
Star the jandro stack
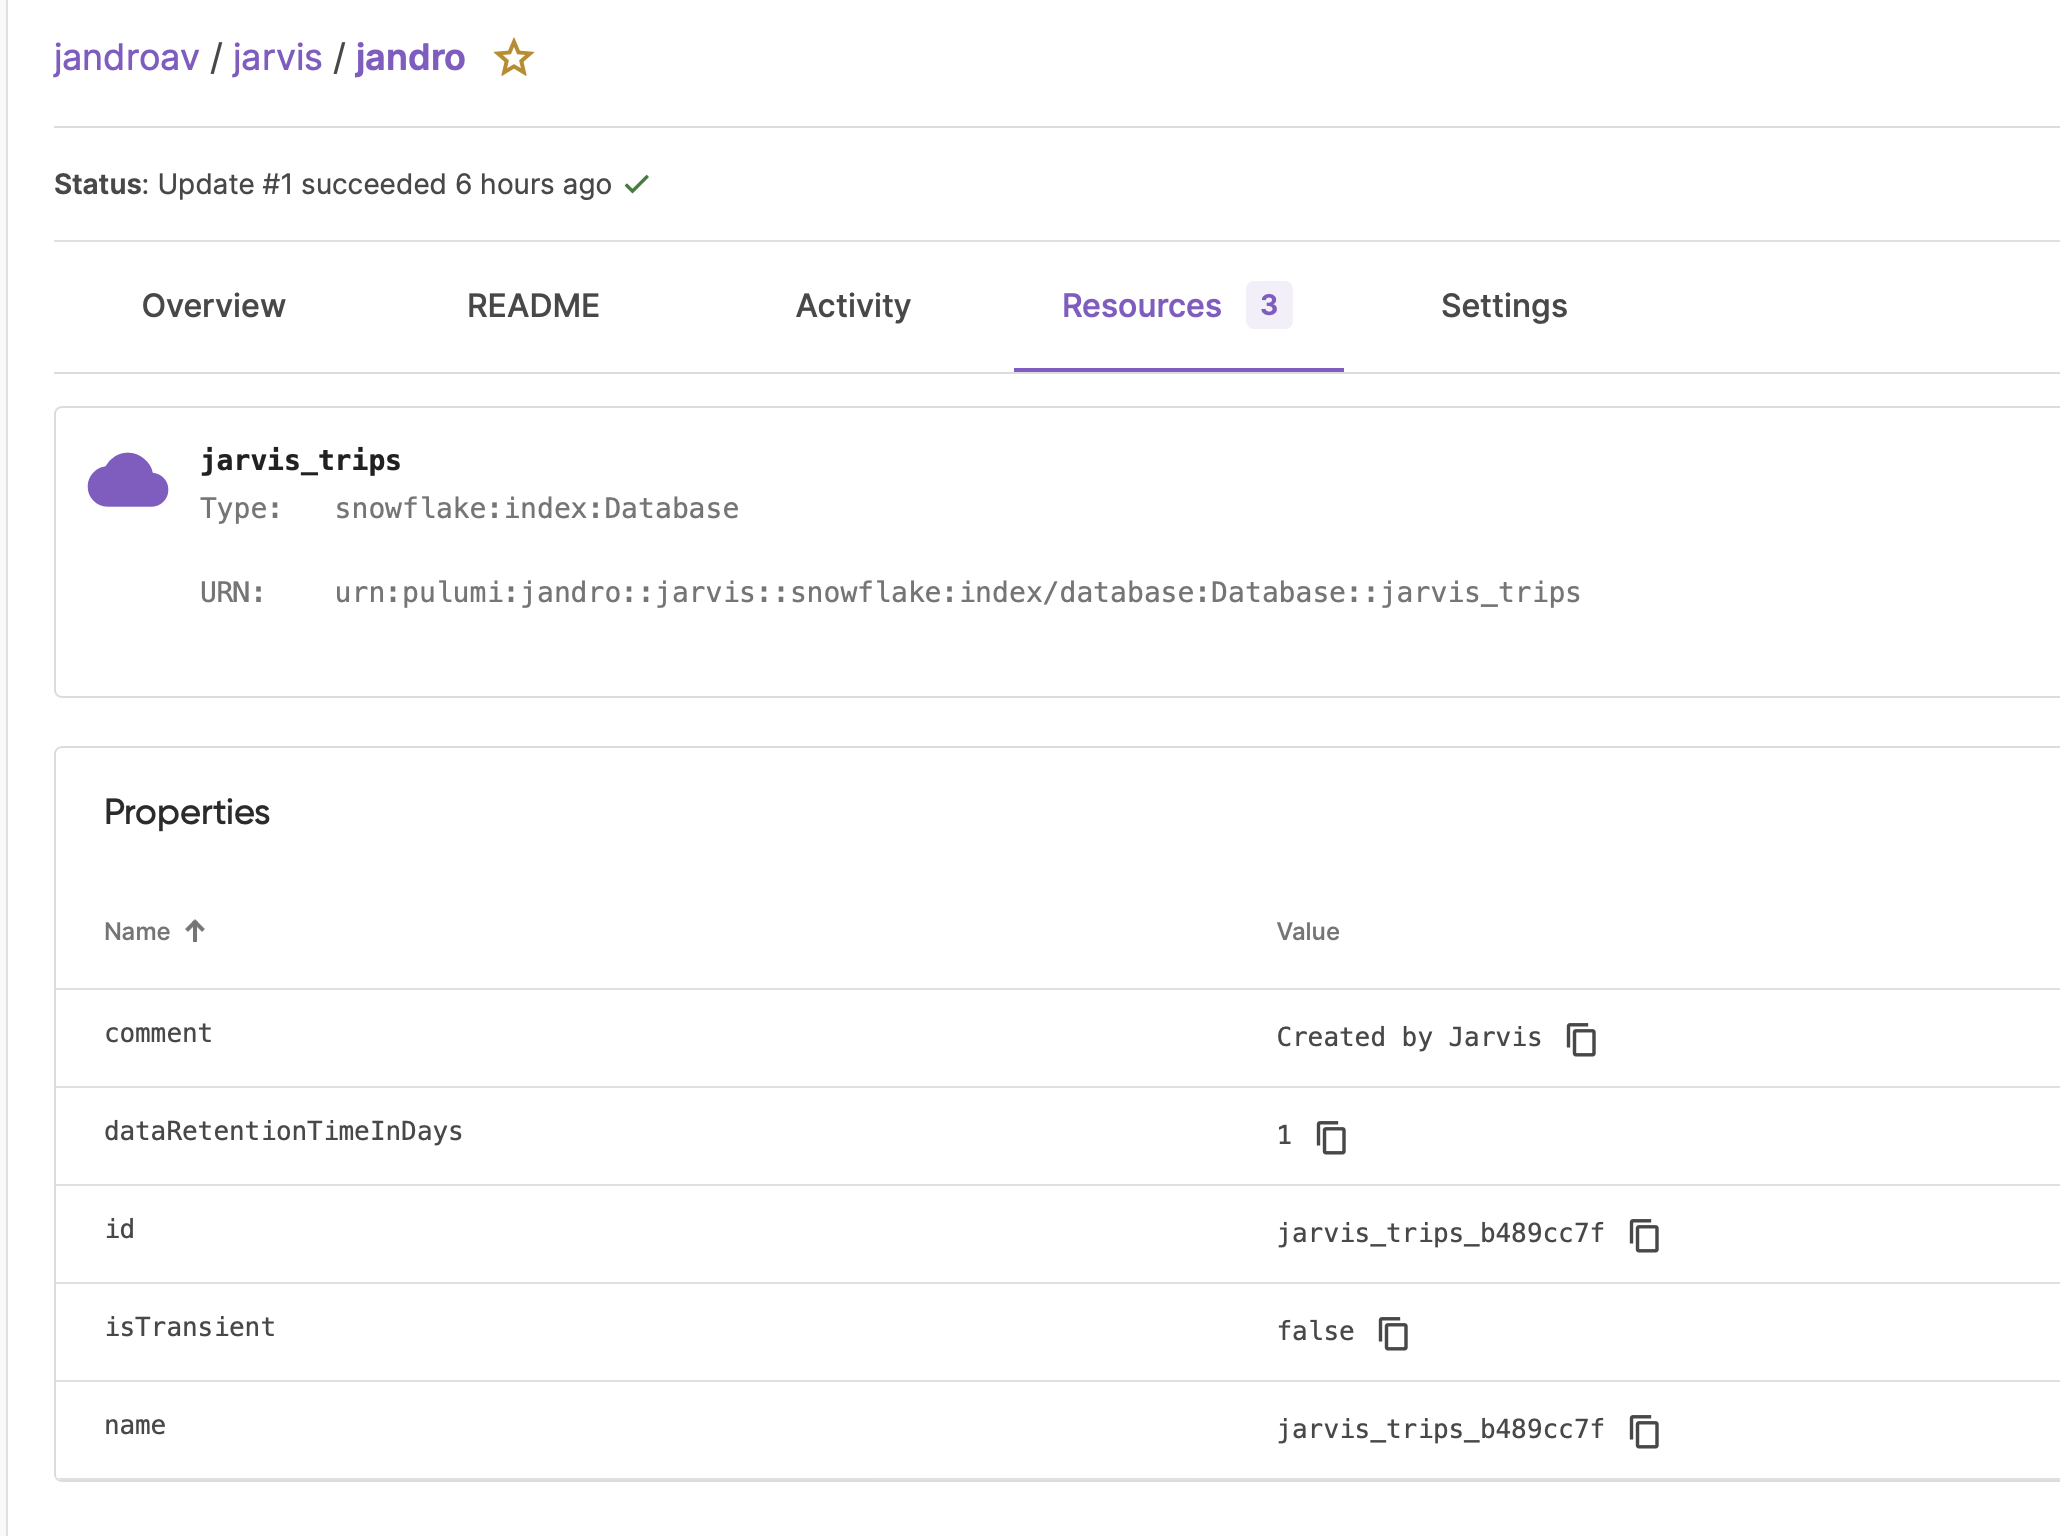coord(514,58)
